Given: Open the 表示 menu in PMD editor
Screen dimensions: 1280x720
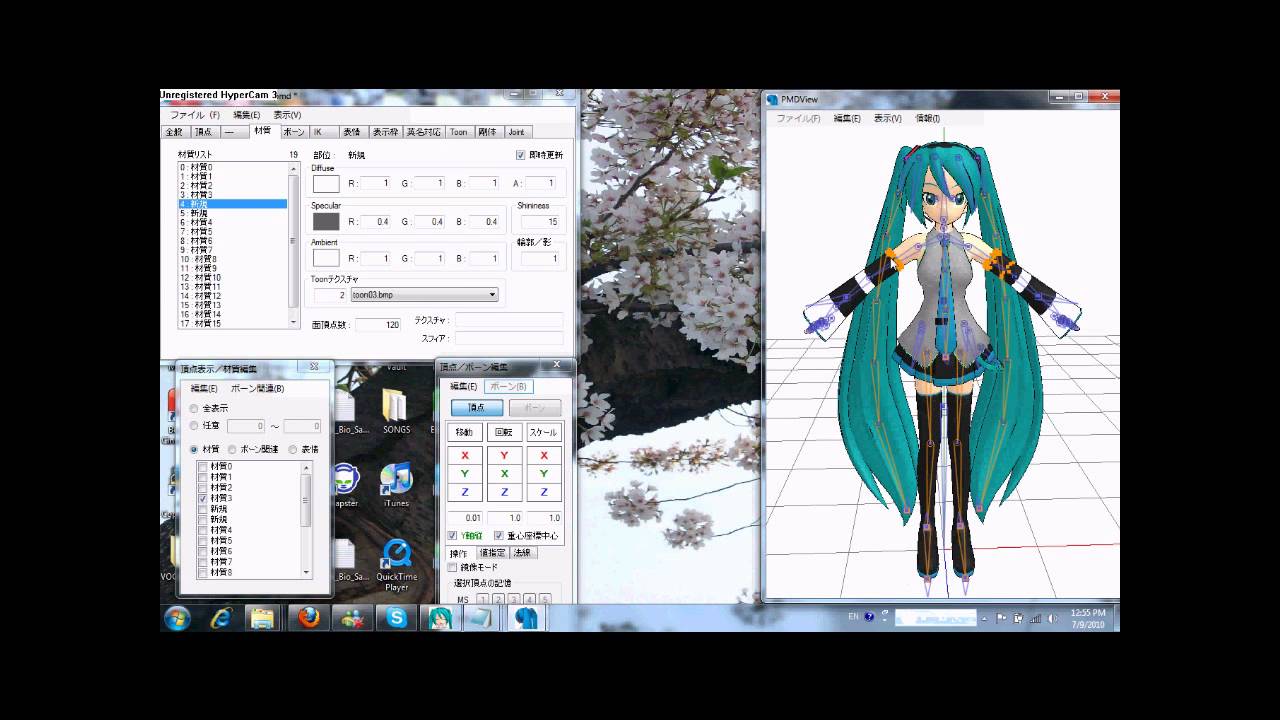Looking at the screenshot, I should tap(288, 115).
